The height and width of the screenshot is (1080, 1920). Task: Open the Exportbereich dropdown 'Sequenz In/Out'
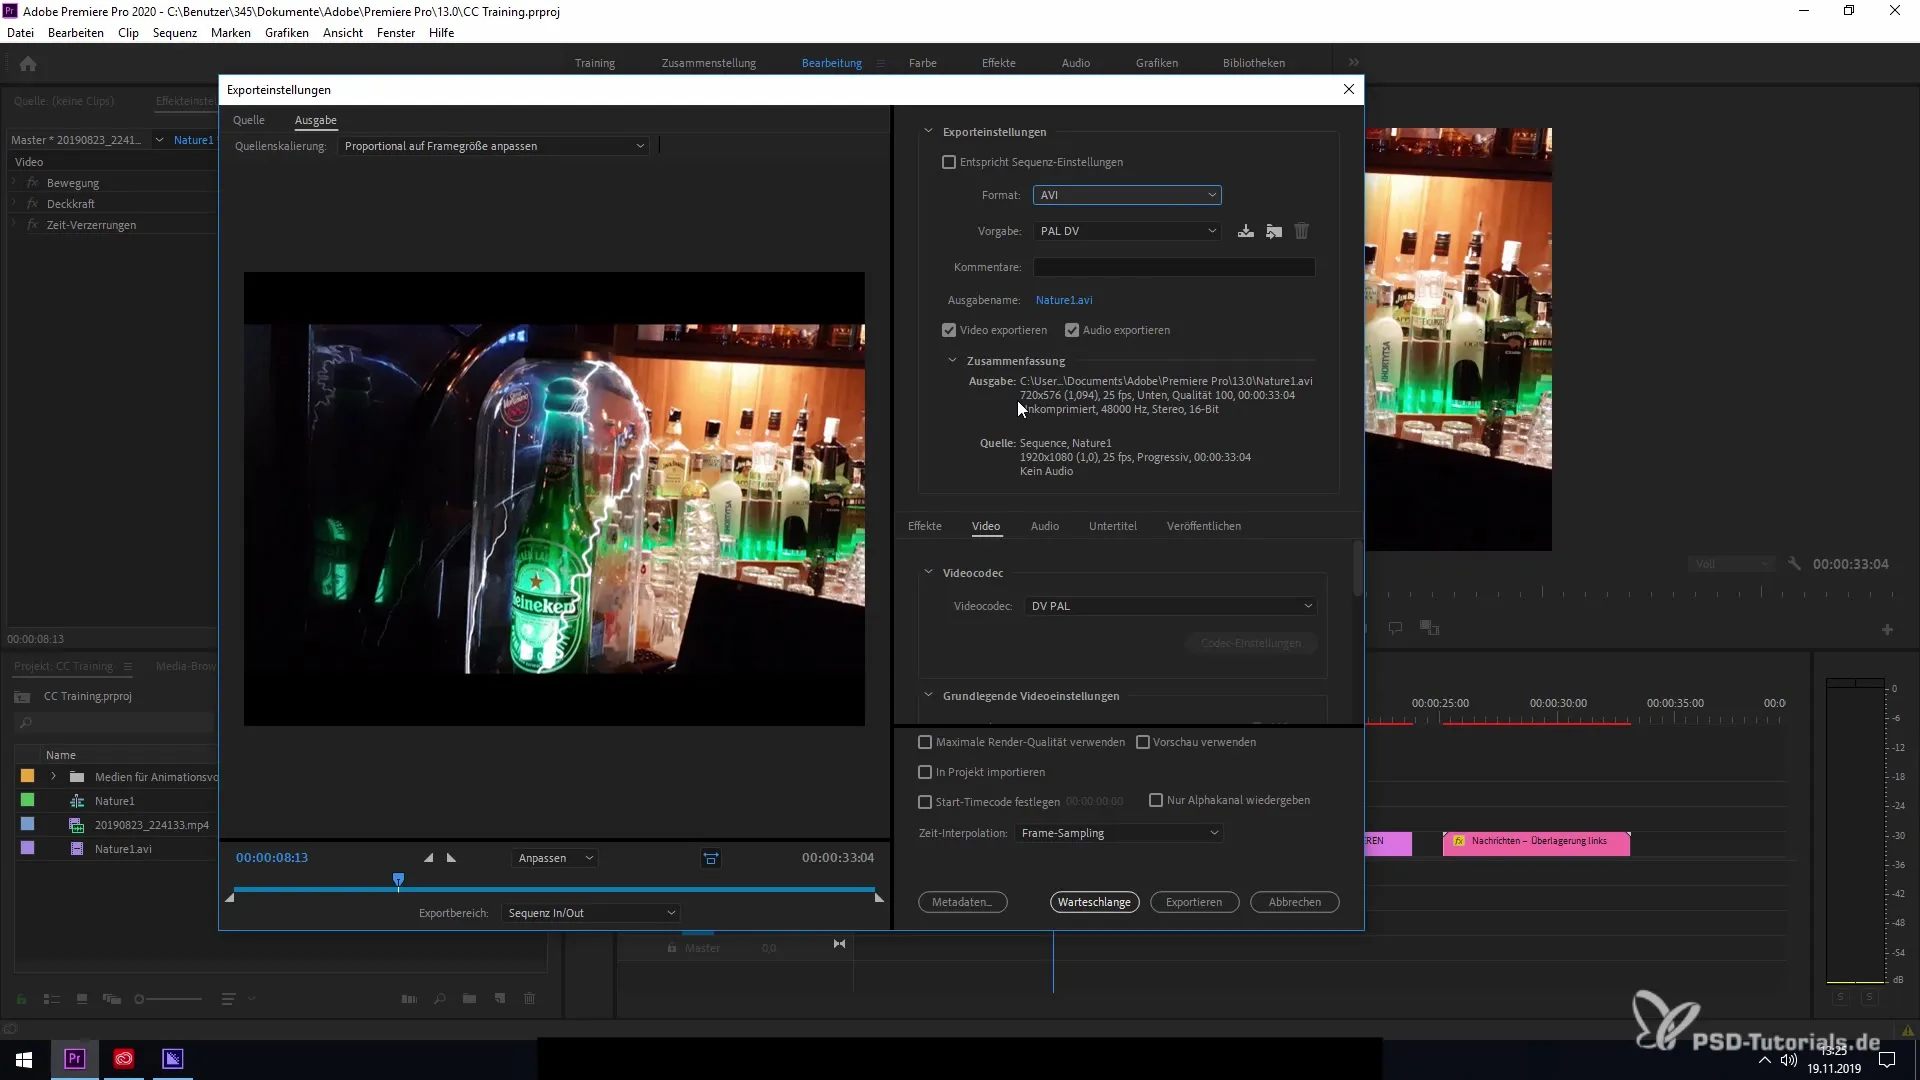point(592,913)
